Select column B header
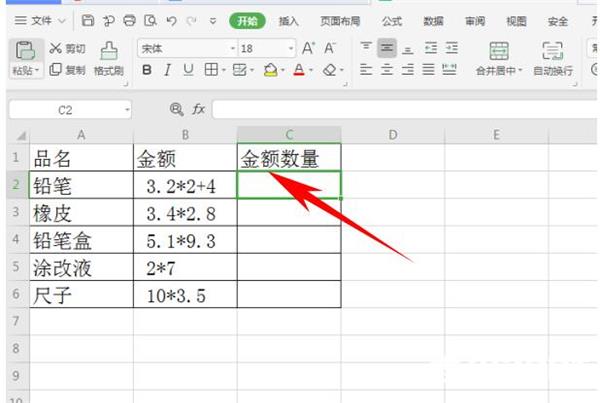Viewport: 600px width, 403px height. click(185, 135)
